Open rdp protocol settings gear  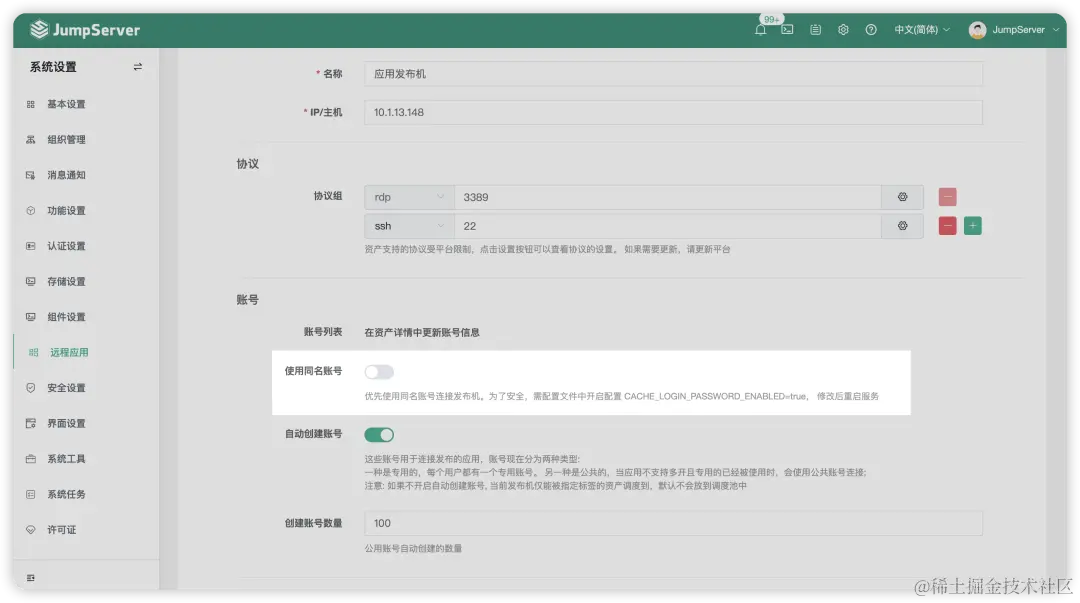tap(902, 197)
